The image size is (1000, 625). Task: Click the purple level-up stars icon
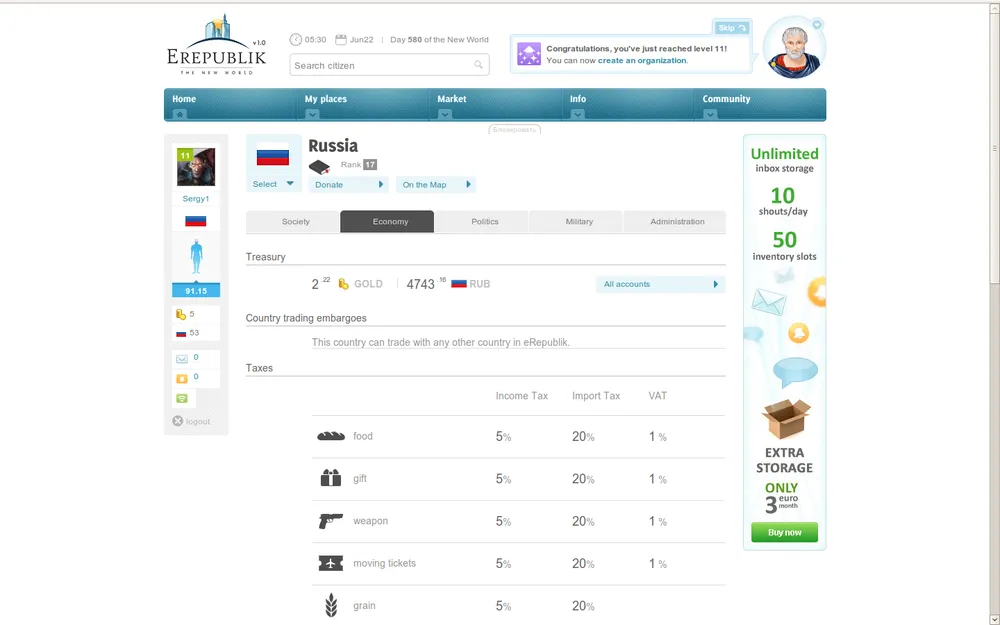529,54
